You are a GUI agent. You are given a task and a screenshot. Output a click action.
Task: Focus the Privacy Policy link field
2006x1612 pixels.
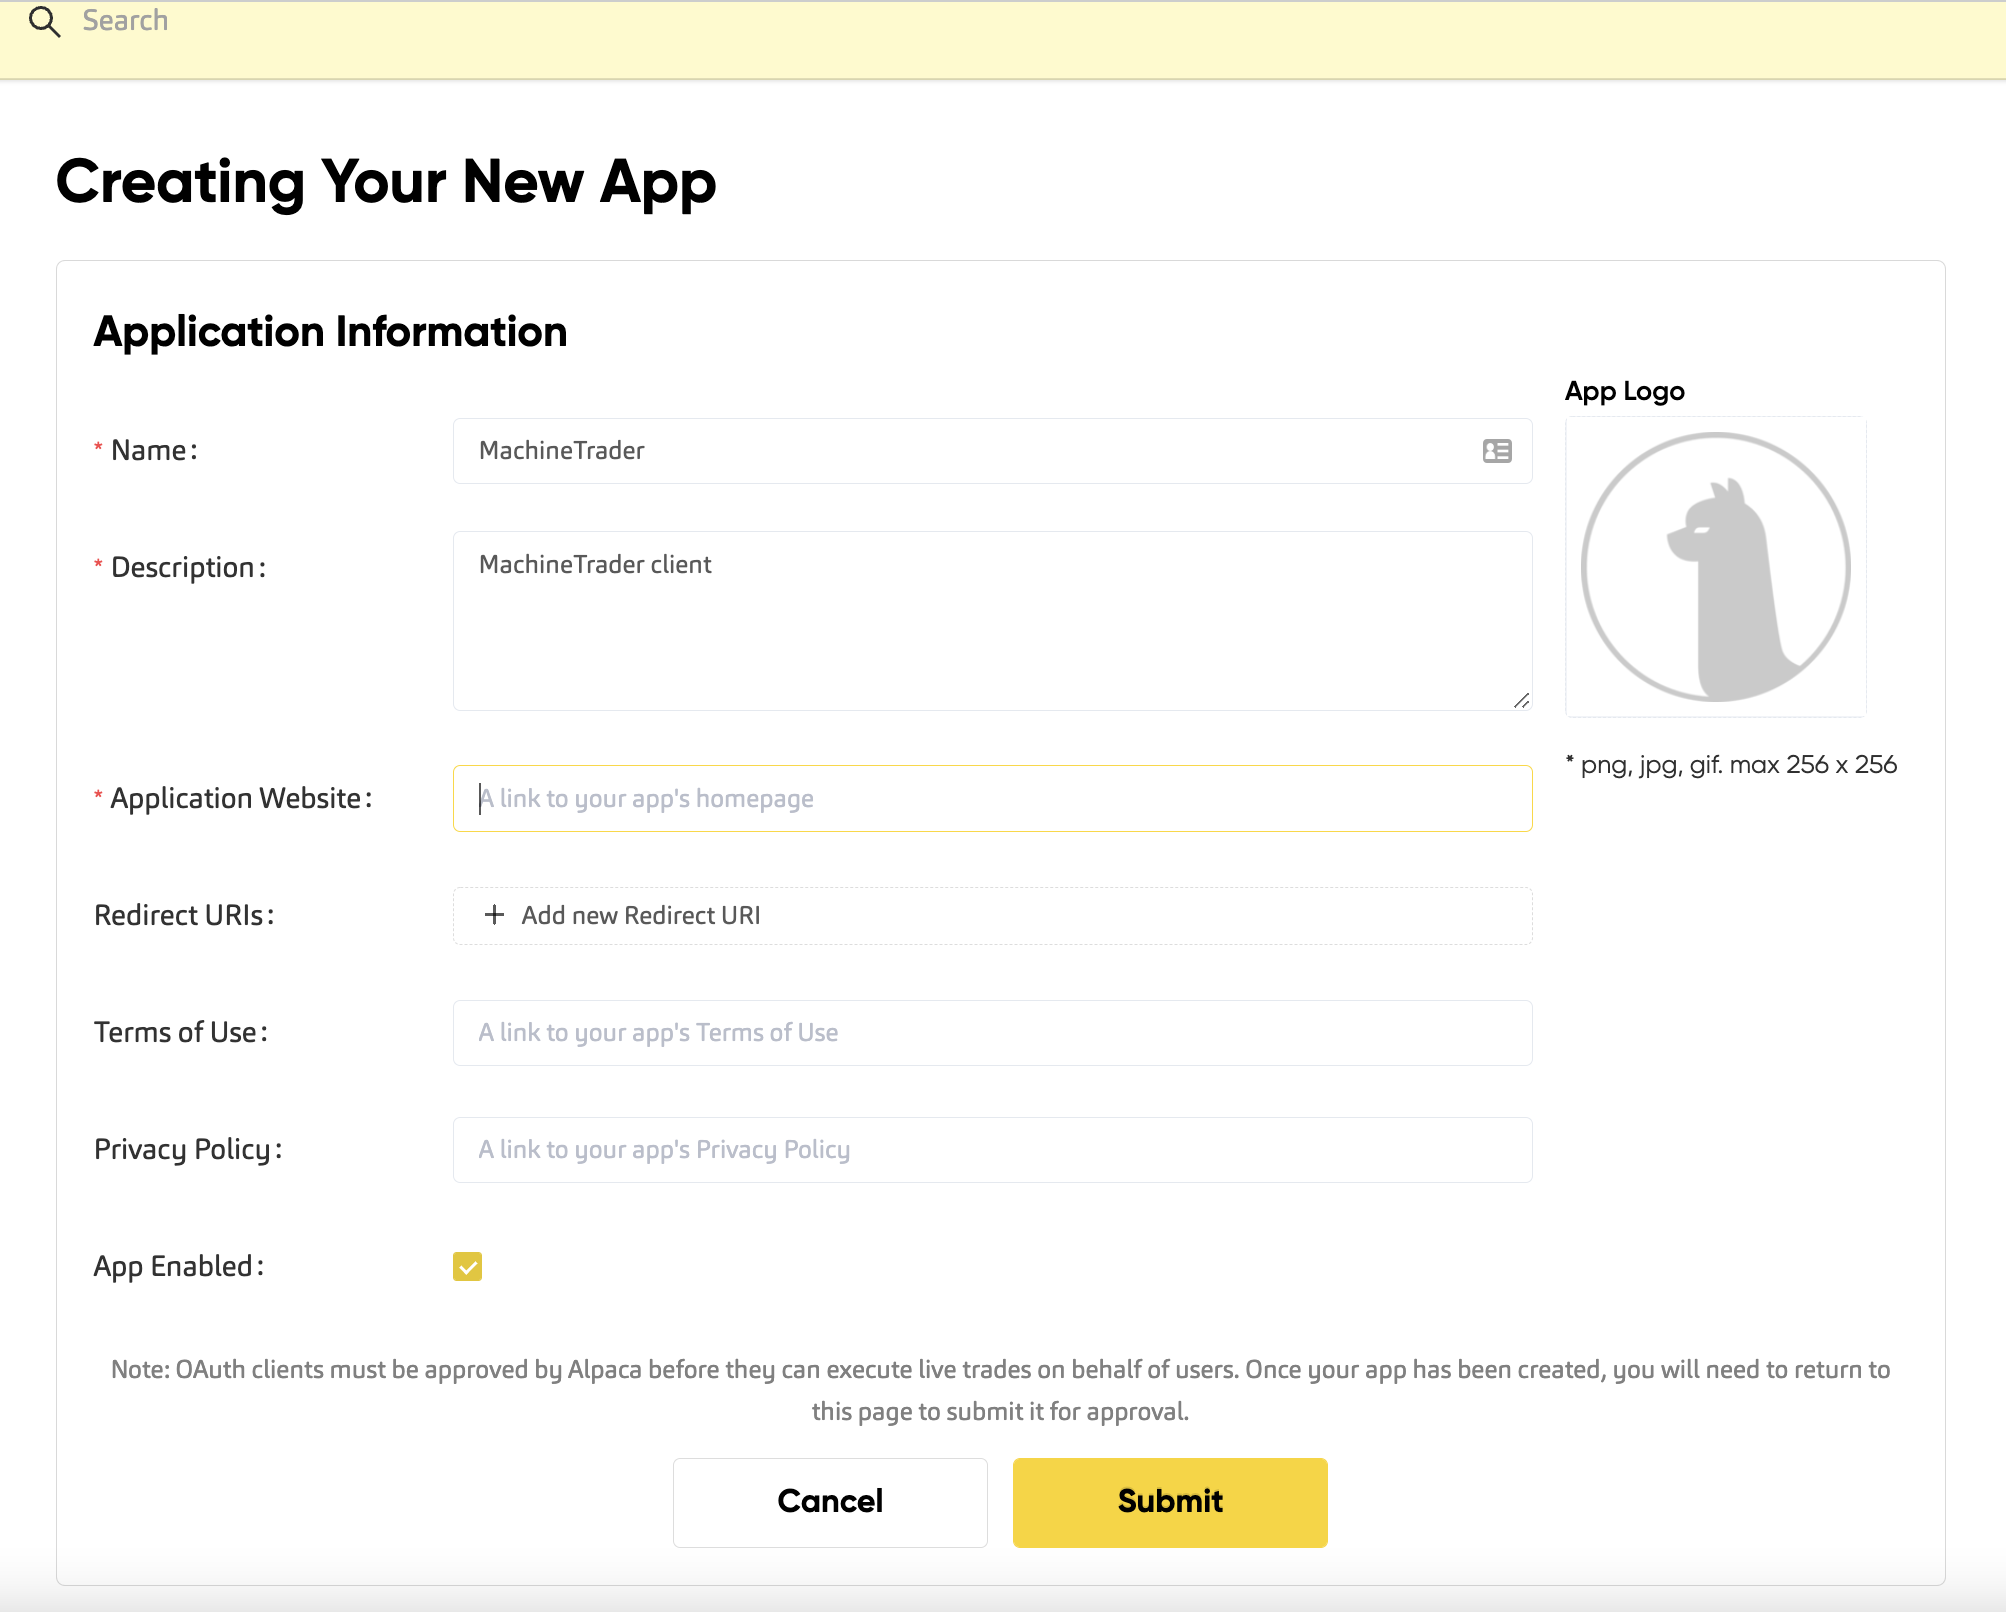990,1150
